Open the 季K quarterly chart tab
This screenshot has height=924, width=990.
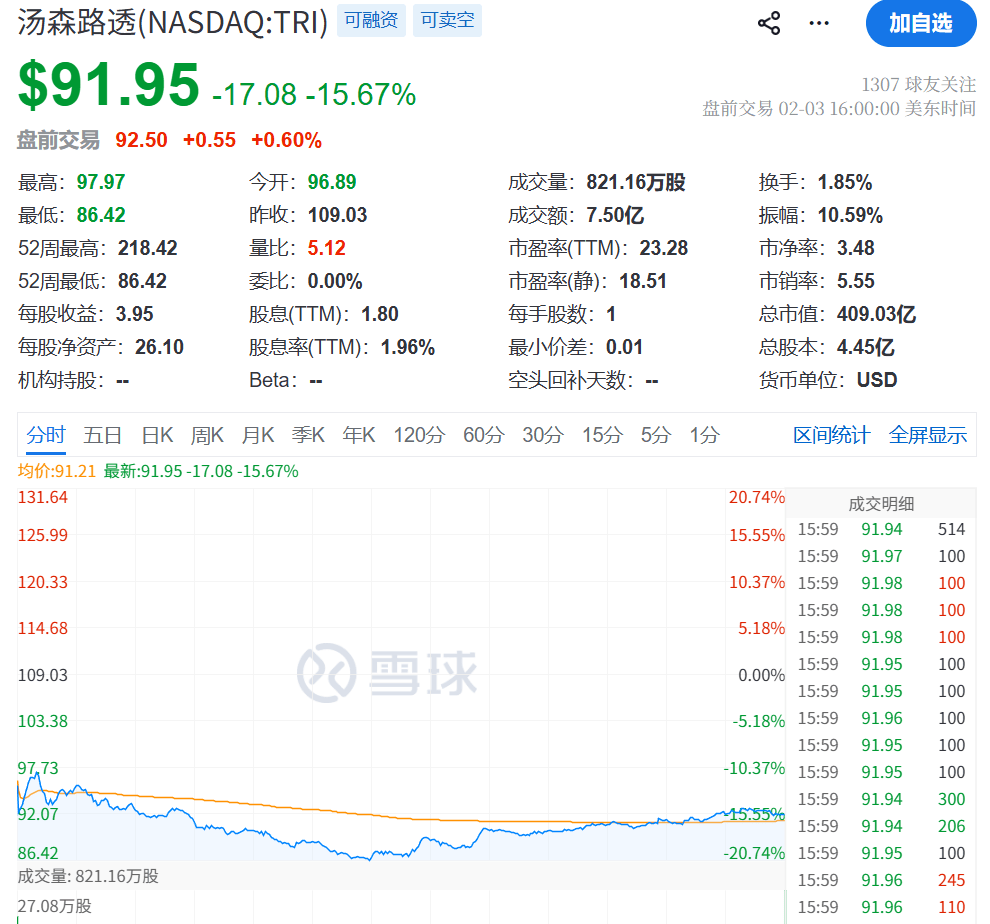coord(308,435)
